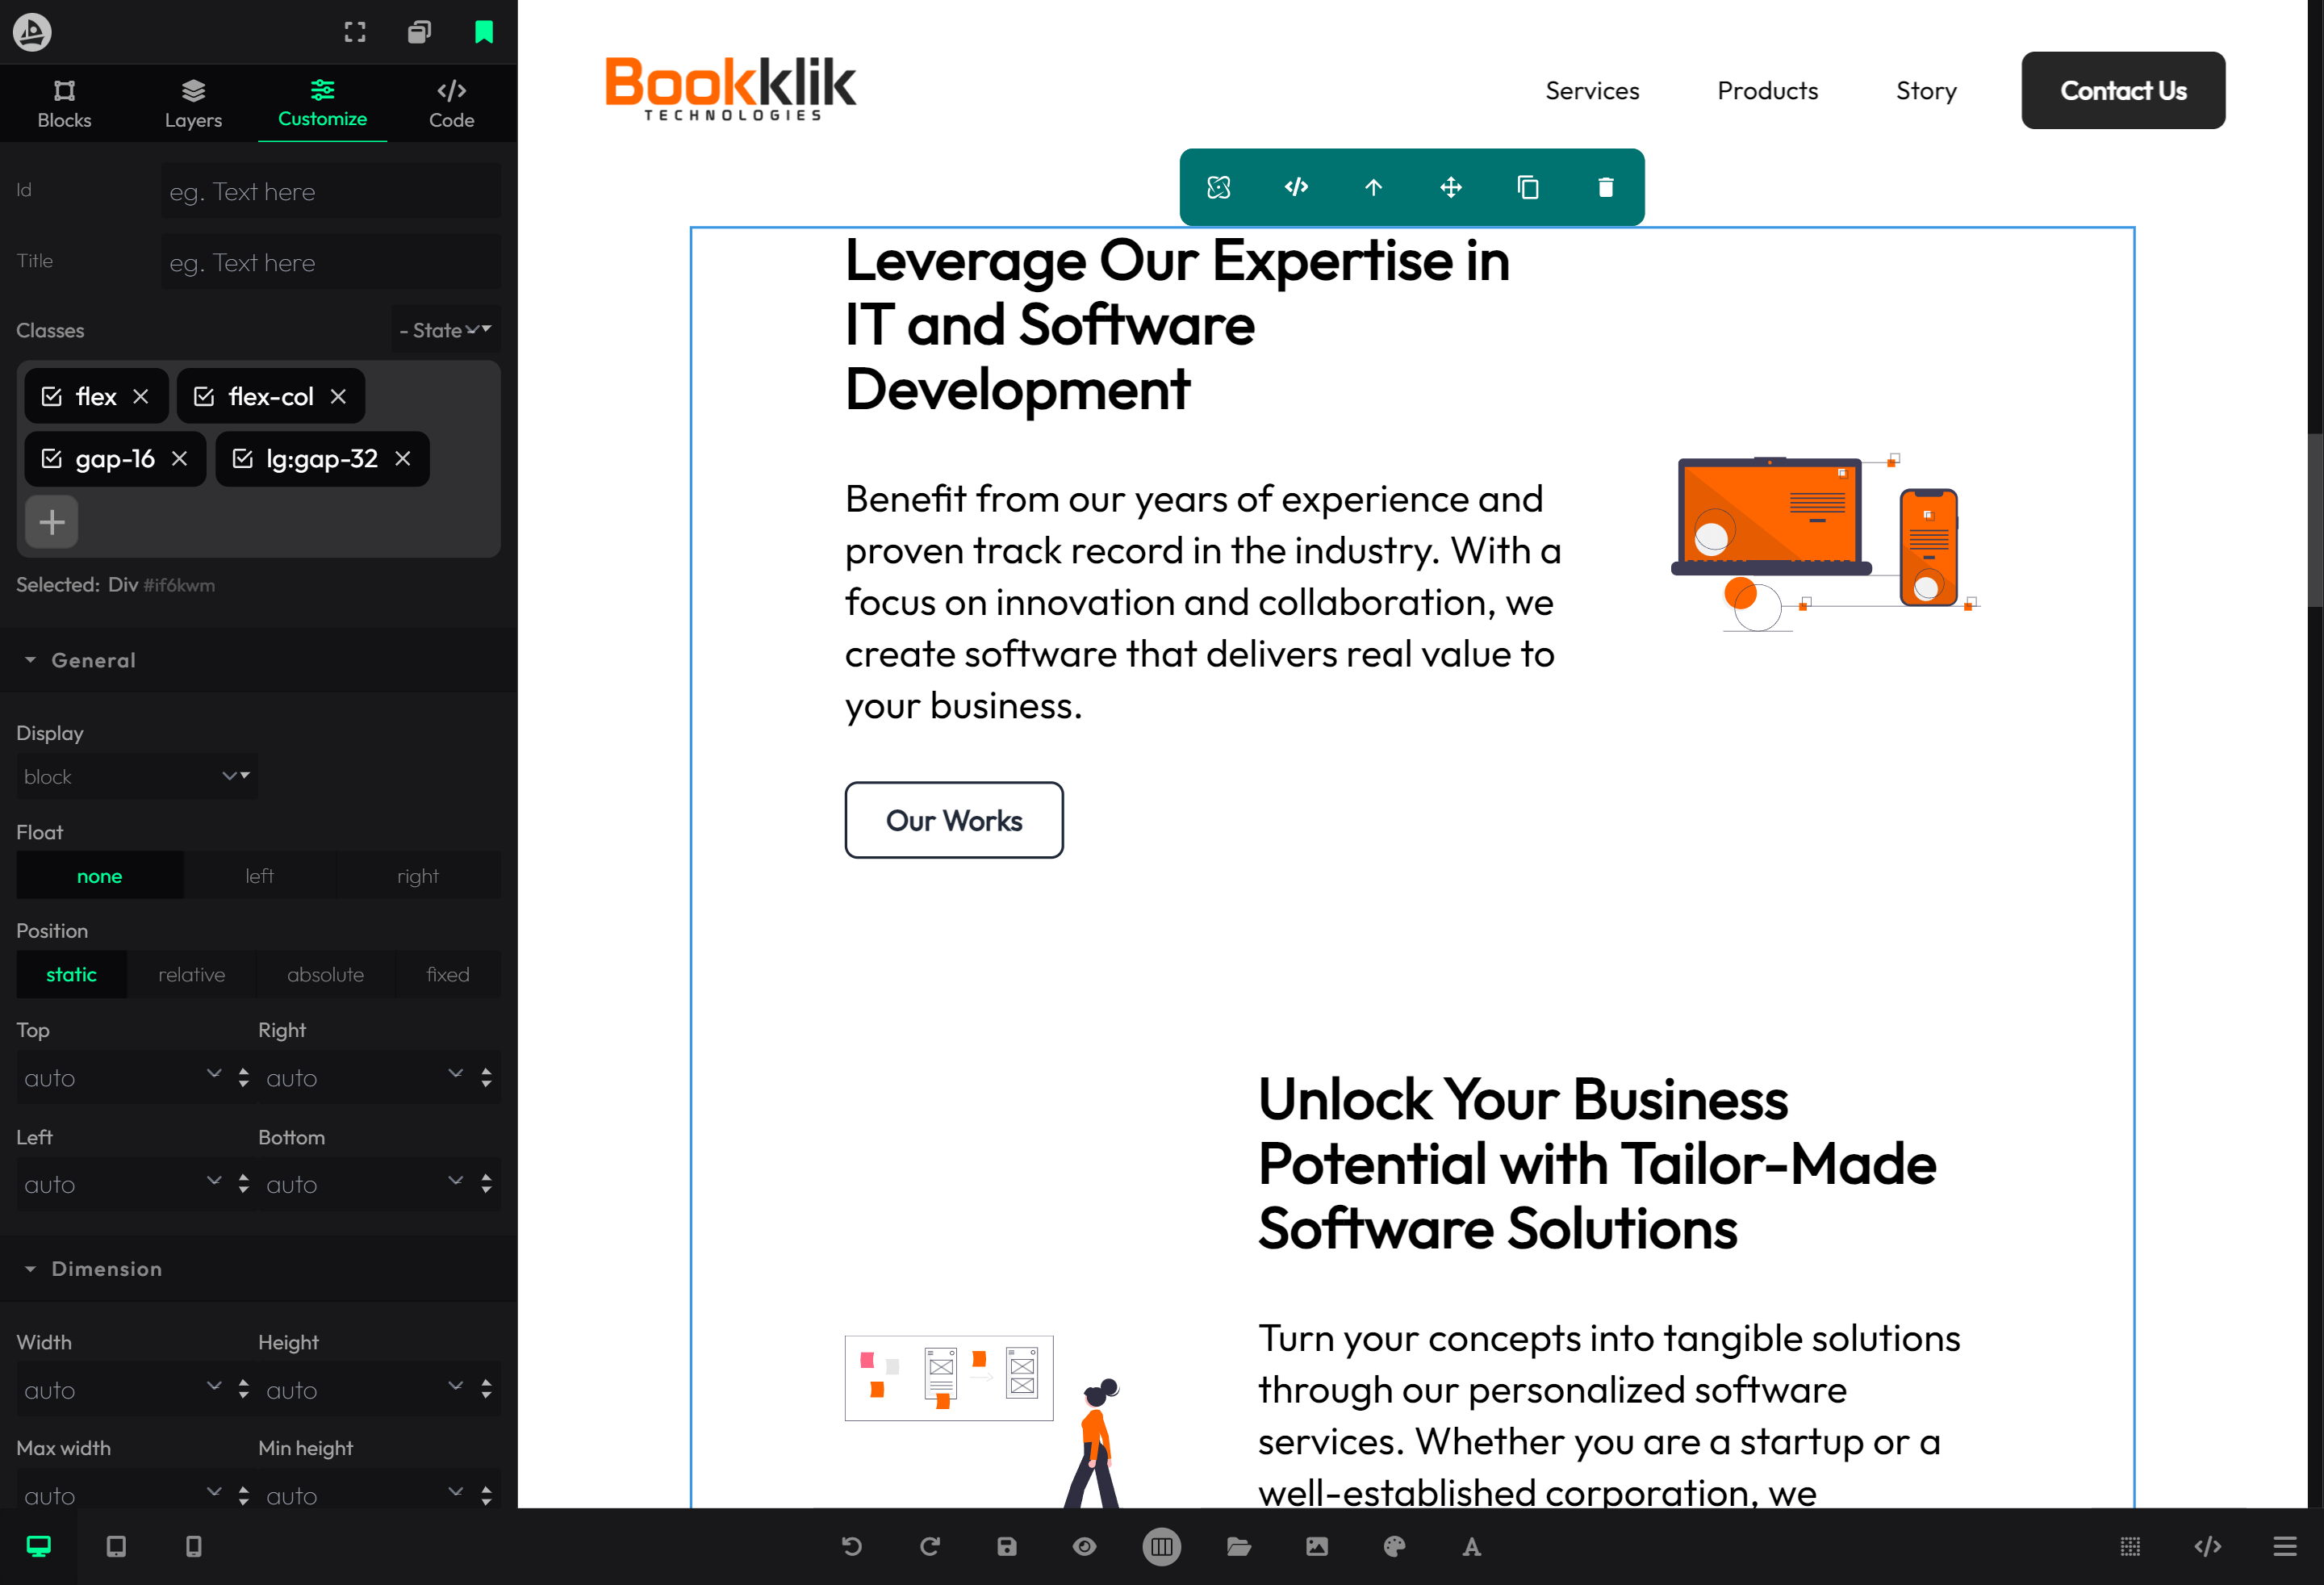The image size is (2324, 1585).
Task: Click the Id text input field
Action: click(330, 191)
